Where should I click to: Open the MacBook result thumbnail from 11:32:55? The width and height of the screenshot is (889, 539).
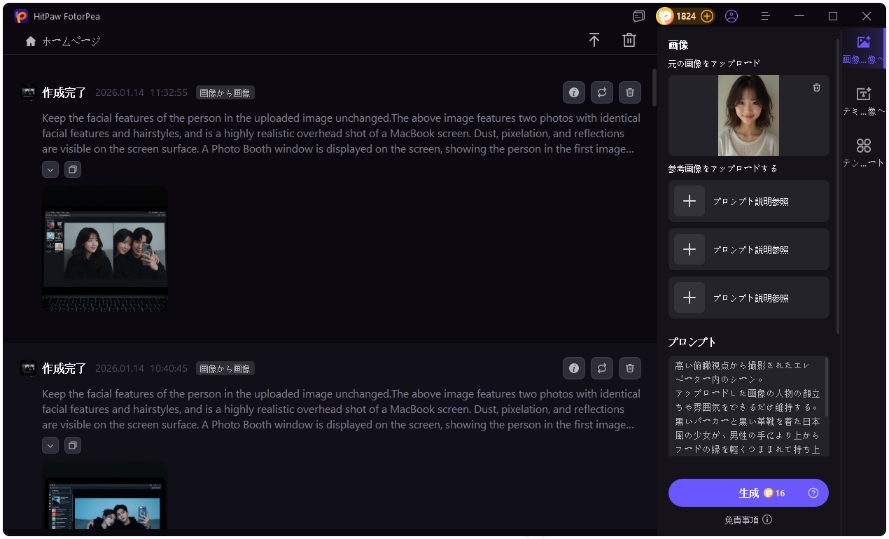[x=105, y=249]
